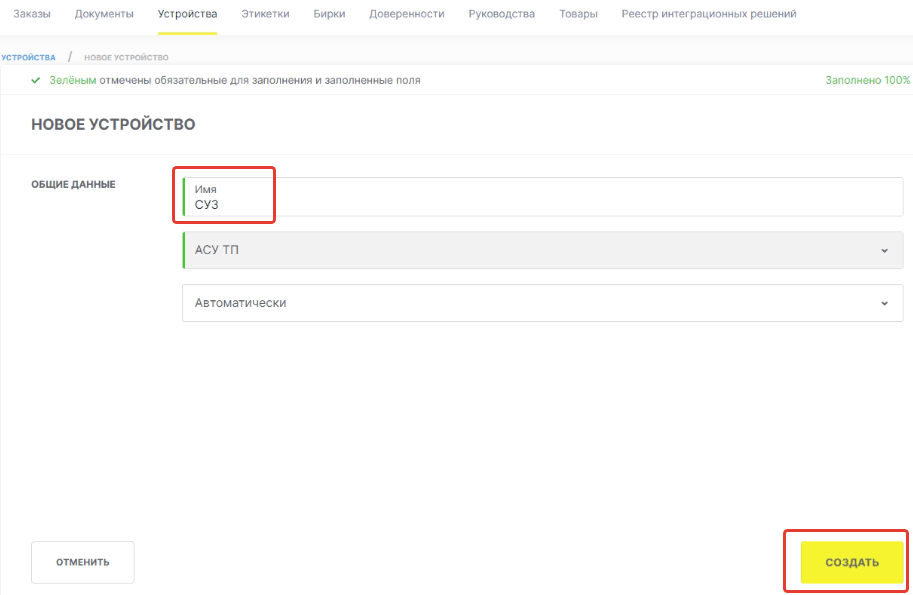Screen dimensions: 913x595
Task: Click the НОВОЕ УСТРОЙСТВО breadcrumb item
Action: (x=126, y=58)
